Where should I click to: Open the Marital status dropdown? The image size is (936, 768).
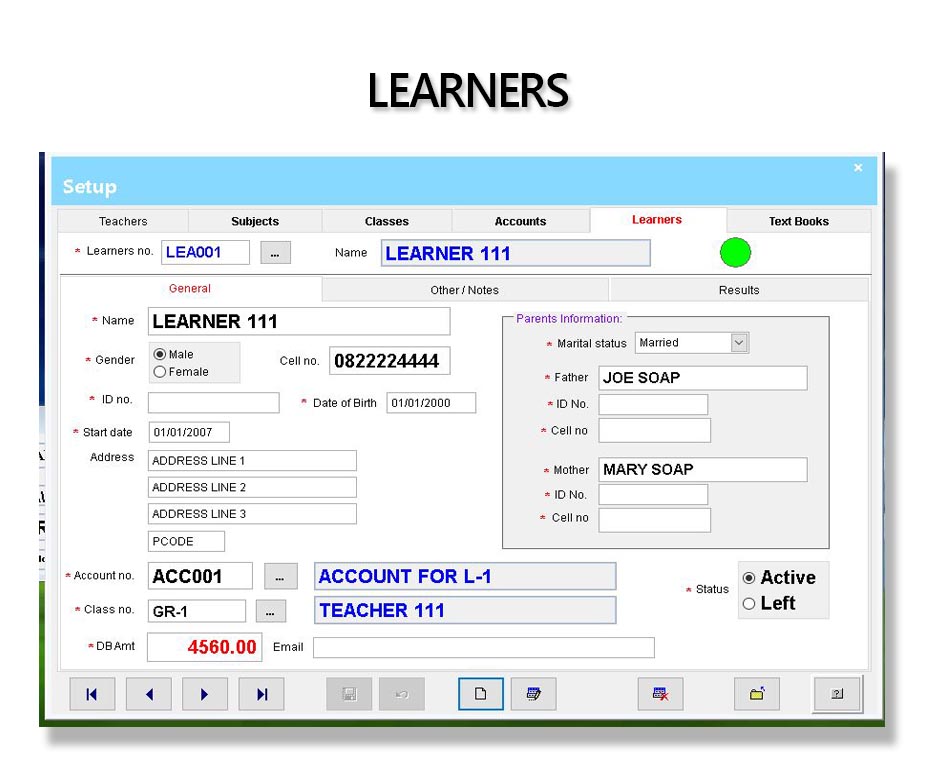(739, 343)
